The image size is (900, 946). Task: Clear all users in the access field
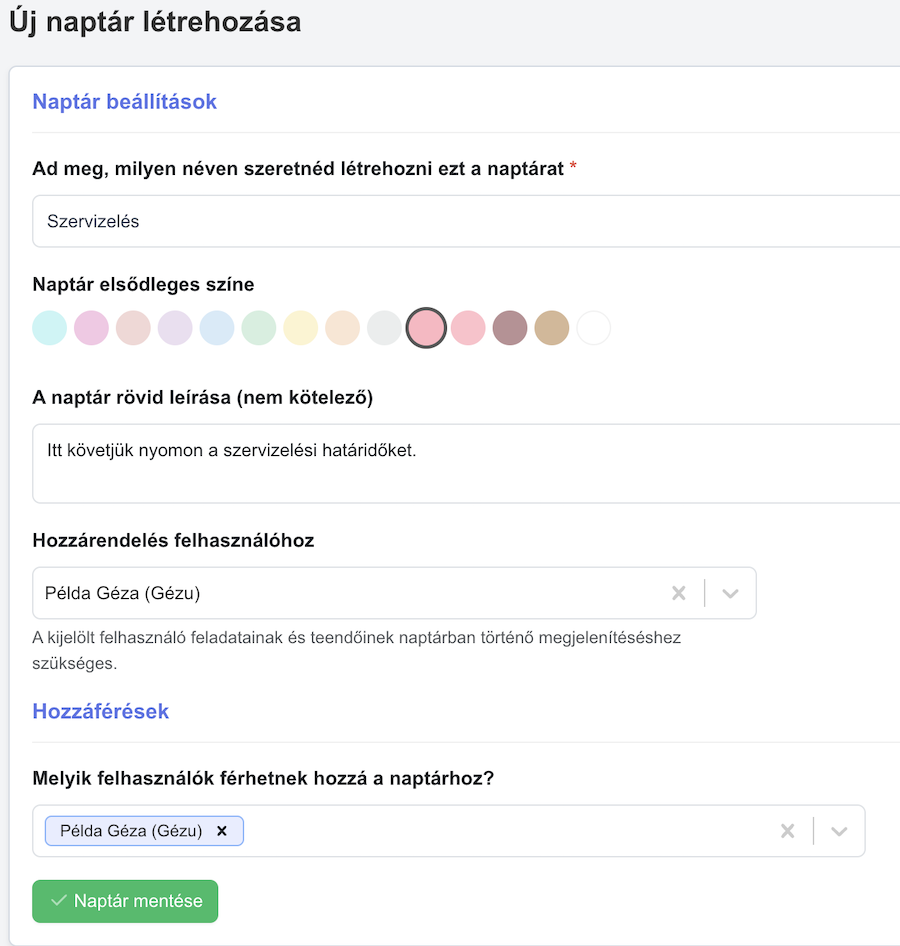pyautogui.click(x=787, y=831)
